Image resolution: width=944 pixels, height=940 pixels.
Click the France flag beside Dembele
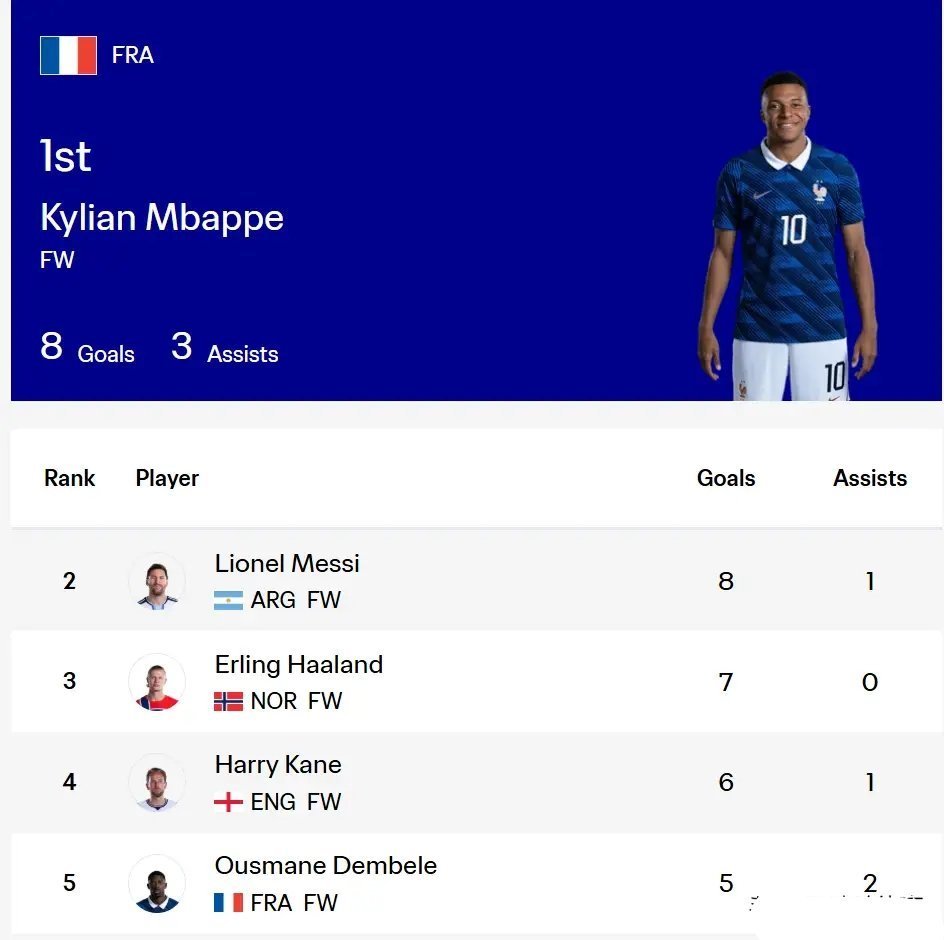pos(228,903)
